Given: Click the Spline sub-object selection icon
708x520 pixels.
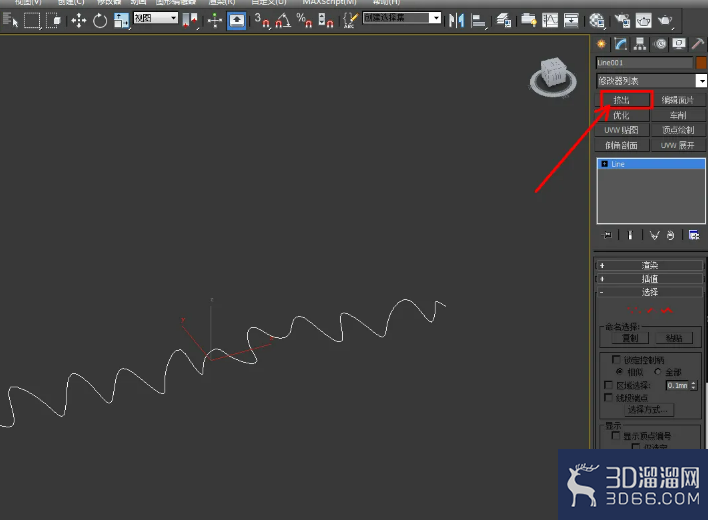Looking at the screenshot, I should 667,310.
